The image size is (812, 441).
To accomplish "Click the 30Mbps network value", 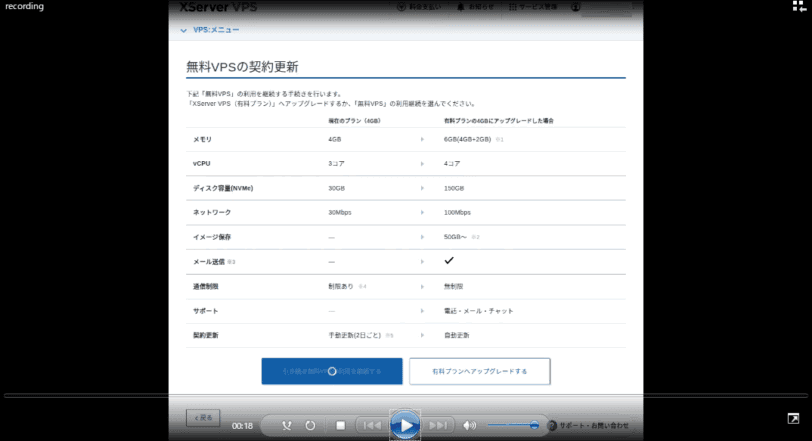I will (340, 213).
